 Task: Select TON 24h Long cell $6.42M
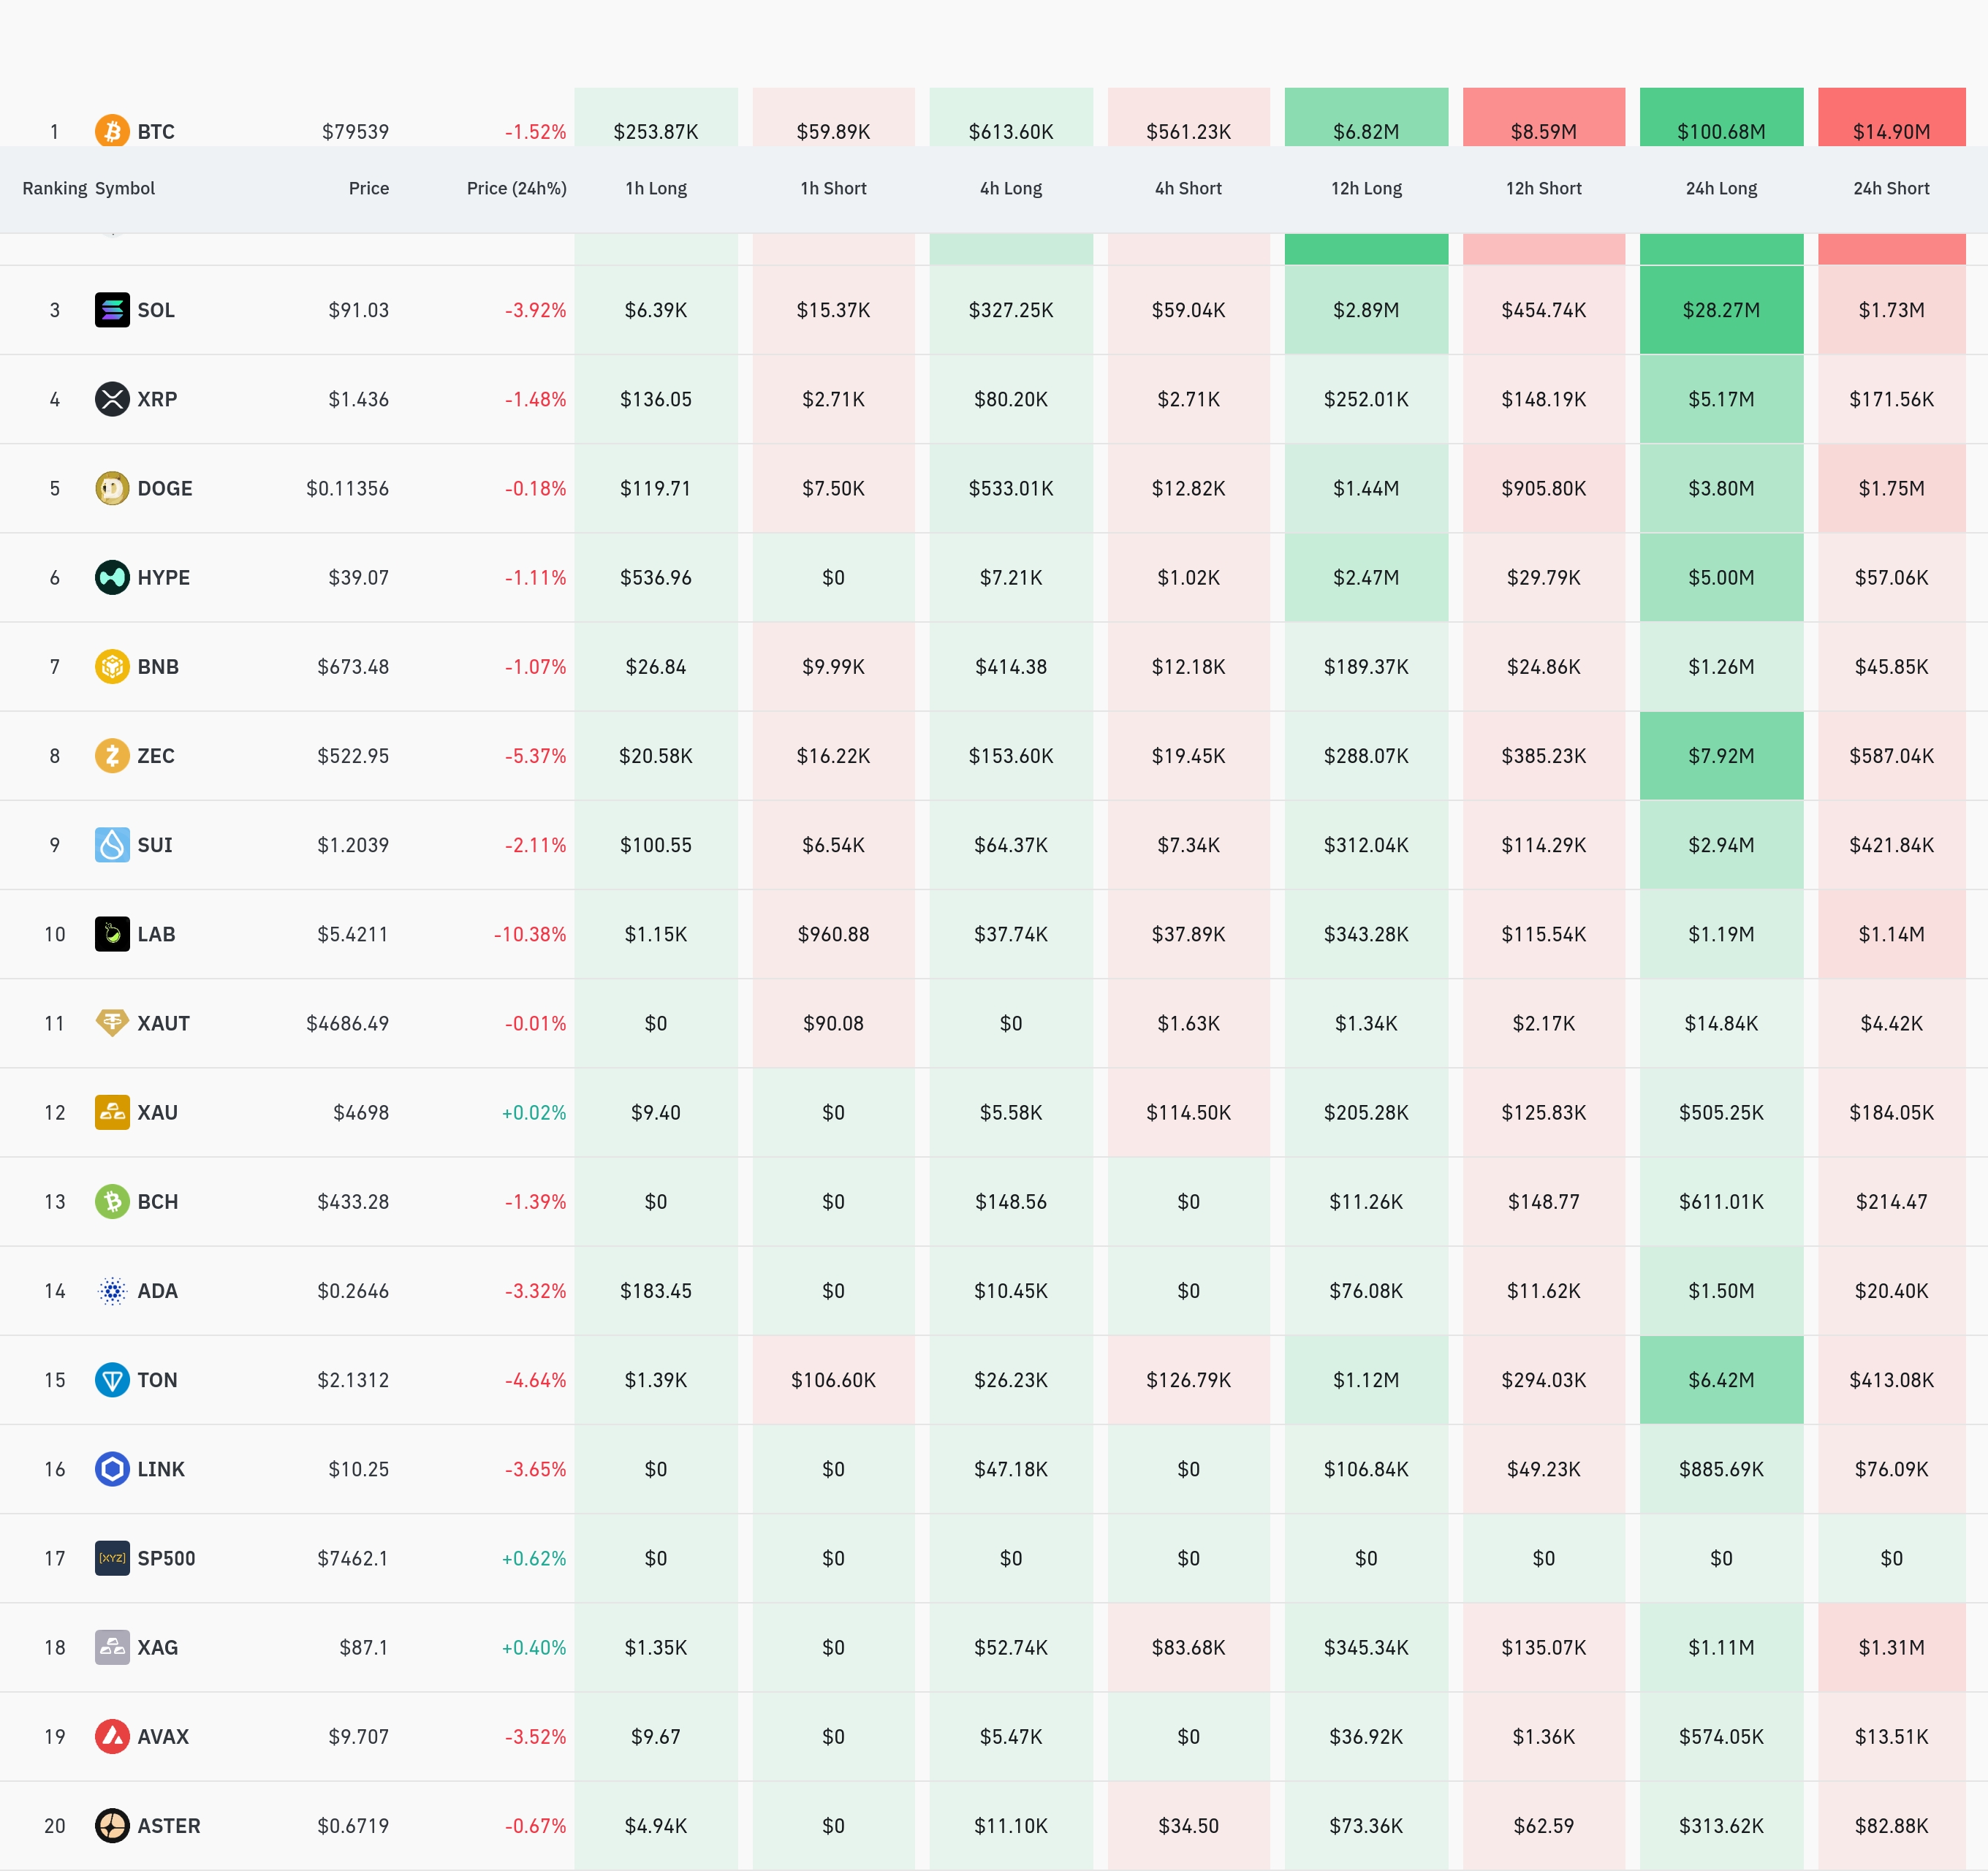[x=1722, y=1380]
